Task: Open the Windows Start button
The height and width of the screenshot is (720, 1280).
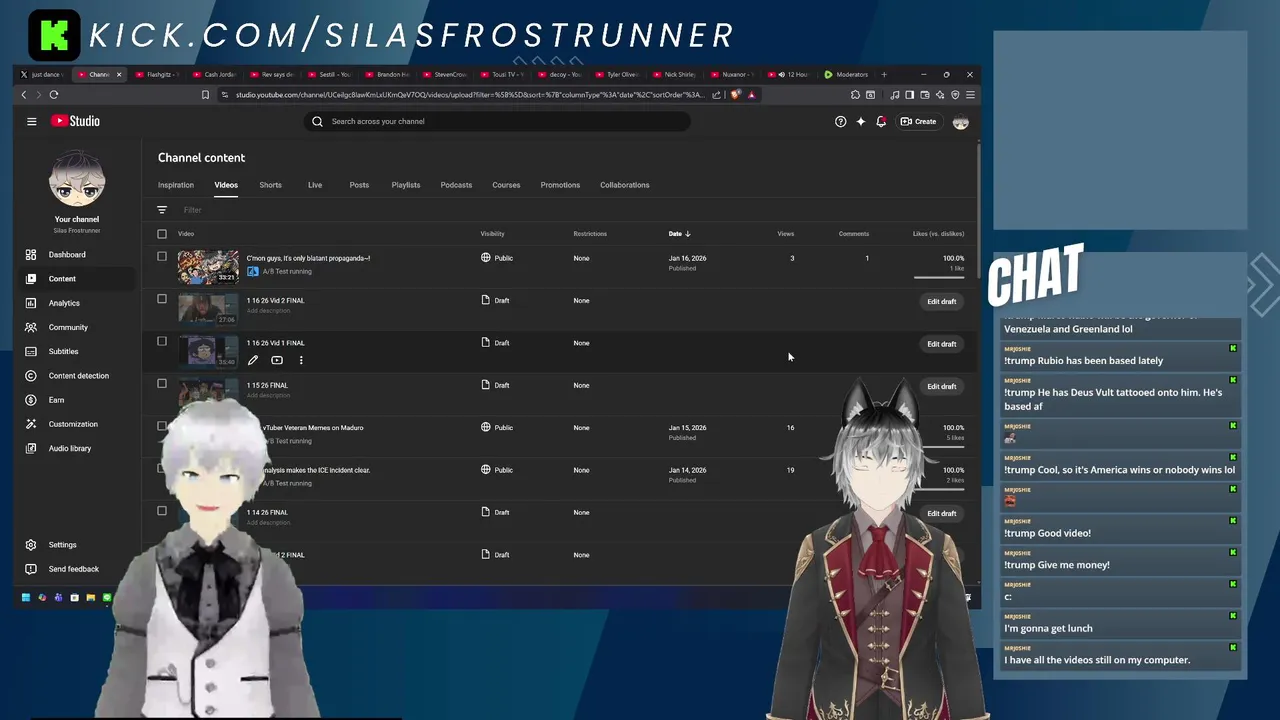Action: [x=26, y=598]
